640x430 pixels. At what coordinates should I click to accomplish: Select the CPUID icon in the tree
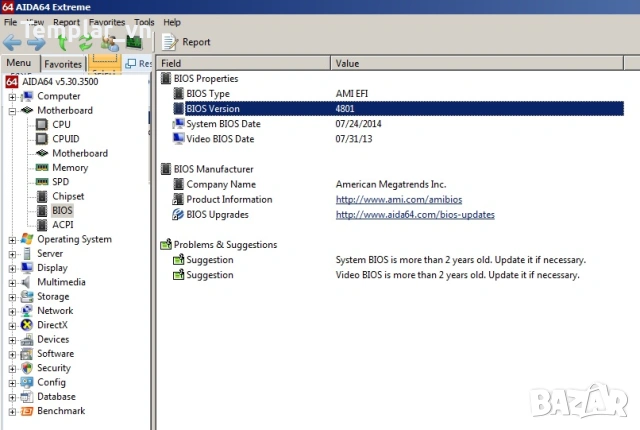42,139
